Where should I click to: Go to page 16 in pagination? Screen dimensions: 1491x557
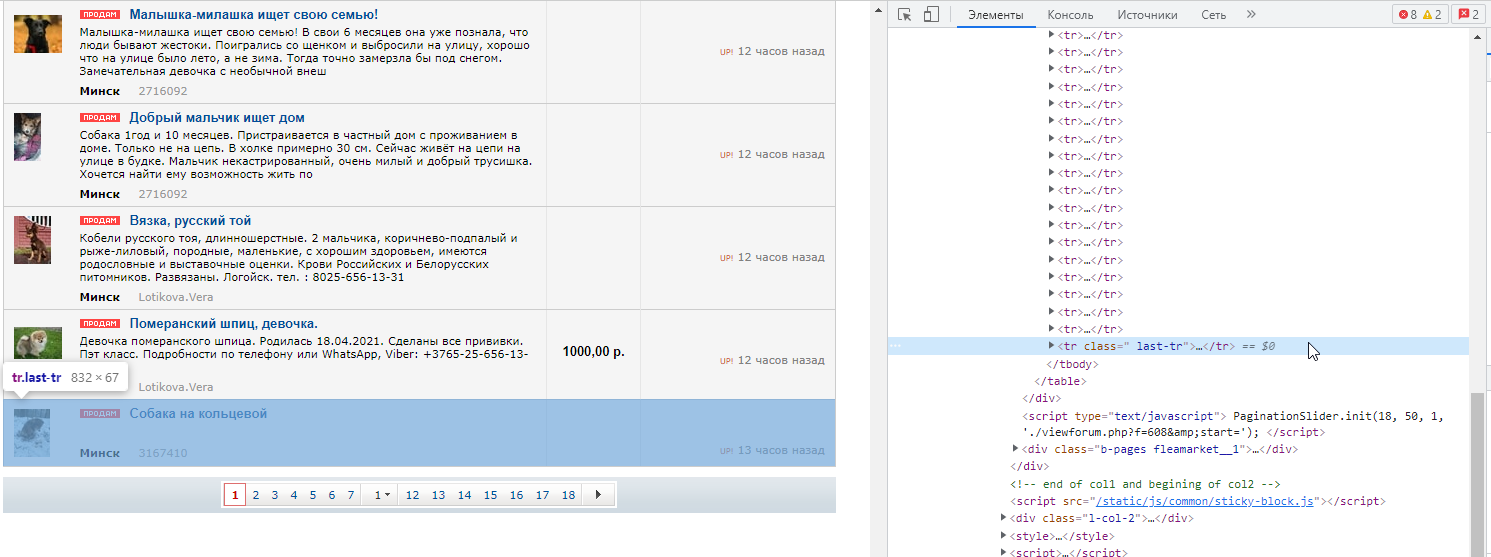click(516, 495)
